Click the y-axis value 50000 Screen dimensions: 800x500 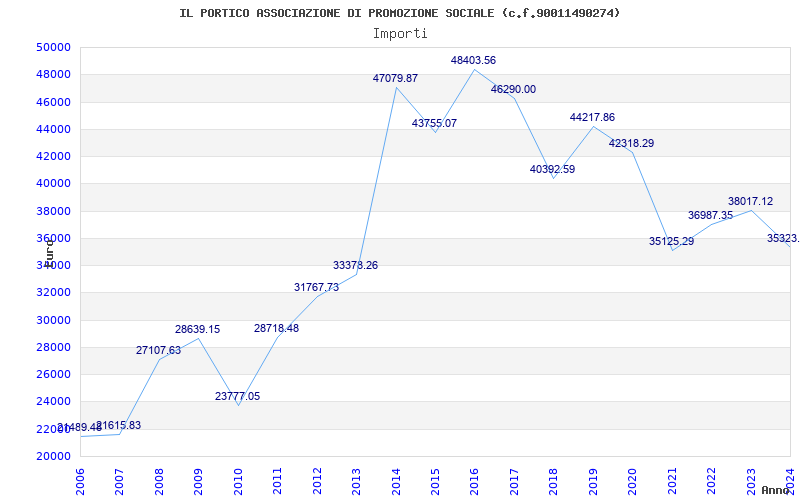(53, 47)
